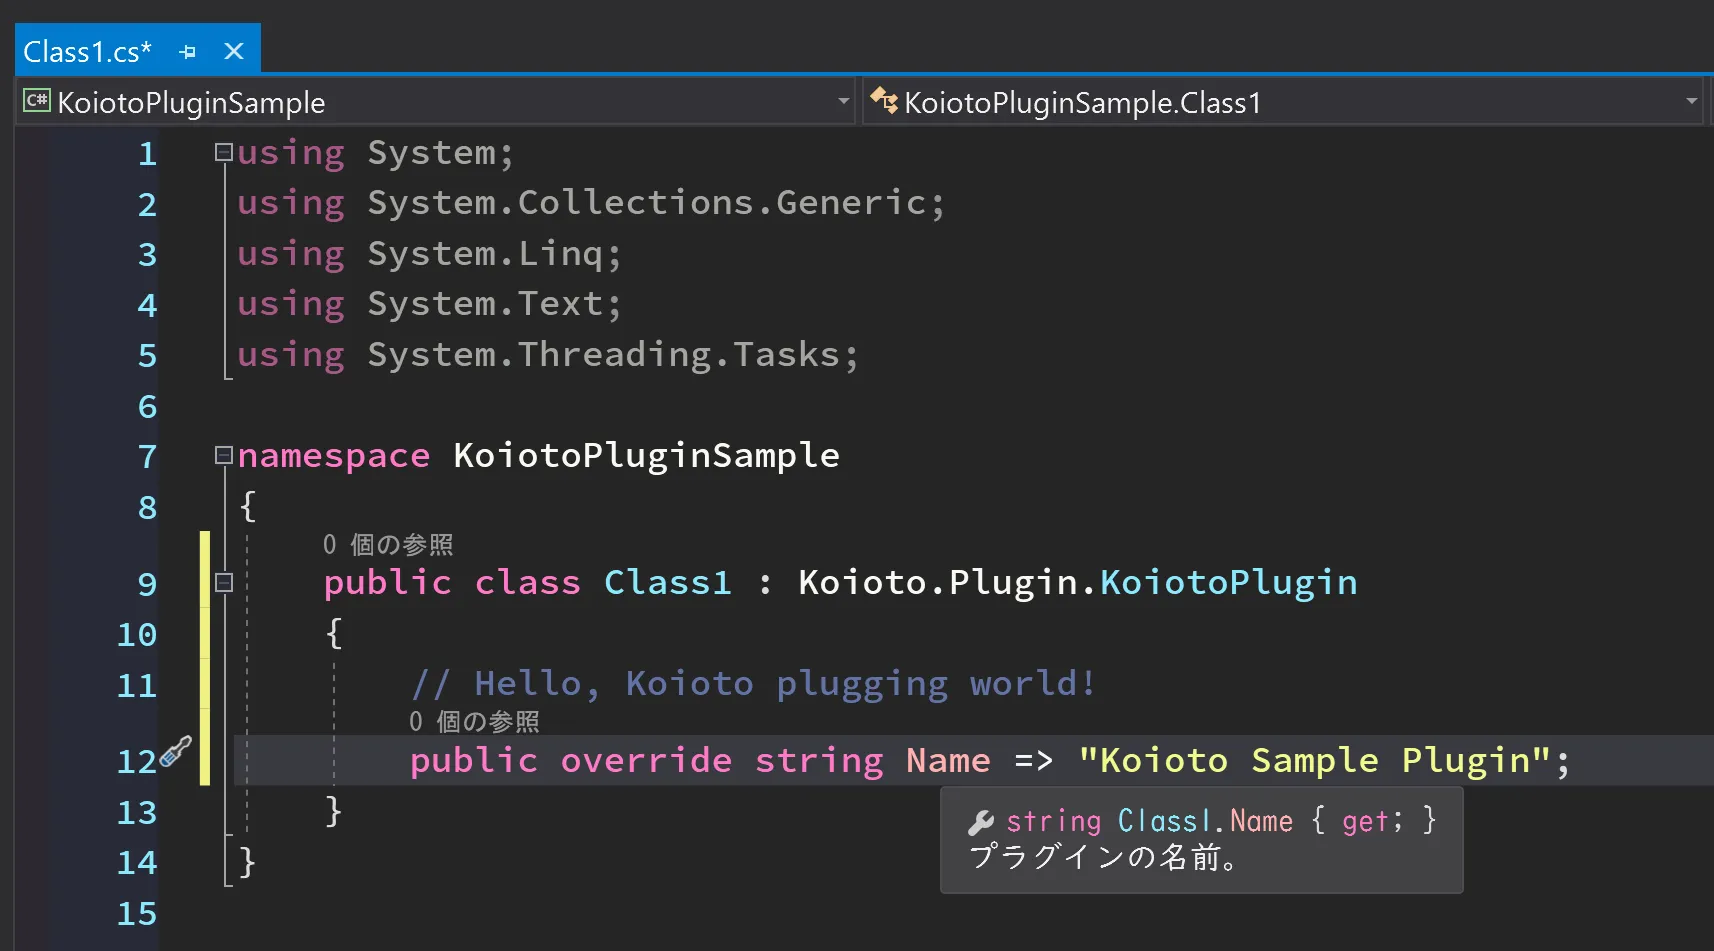Click the KoiotoPlugin base class name
This screenshot has width=1714, height=951.
click(x=1228, y=582)
